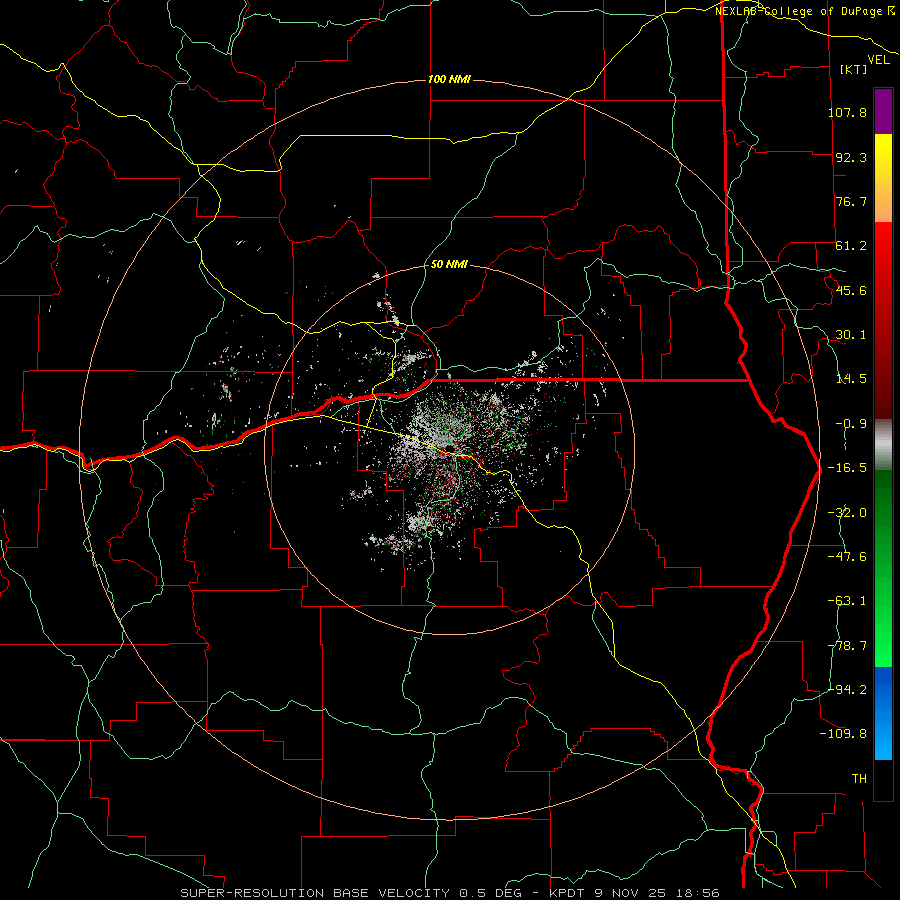Click the -109.8 velocity scale label
900x900 pixels.
point(843,734)
